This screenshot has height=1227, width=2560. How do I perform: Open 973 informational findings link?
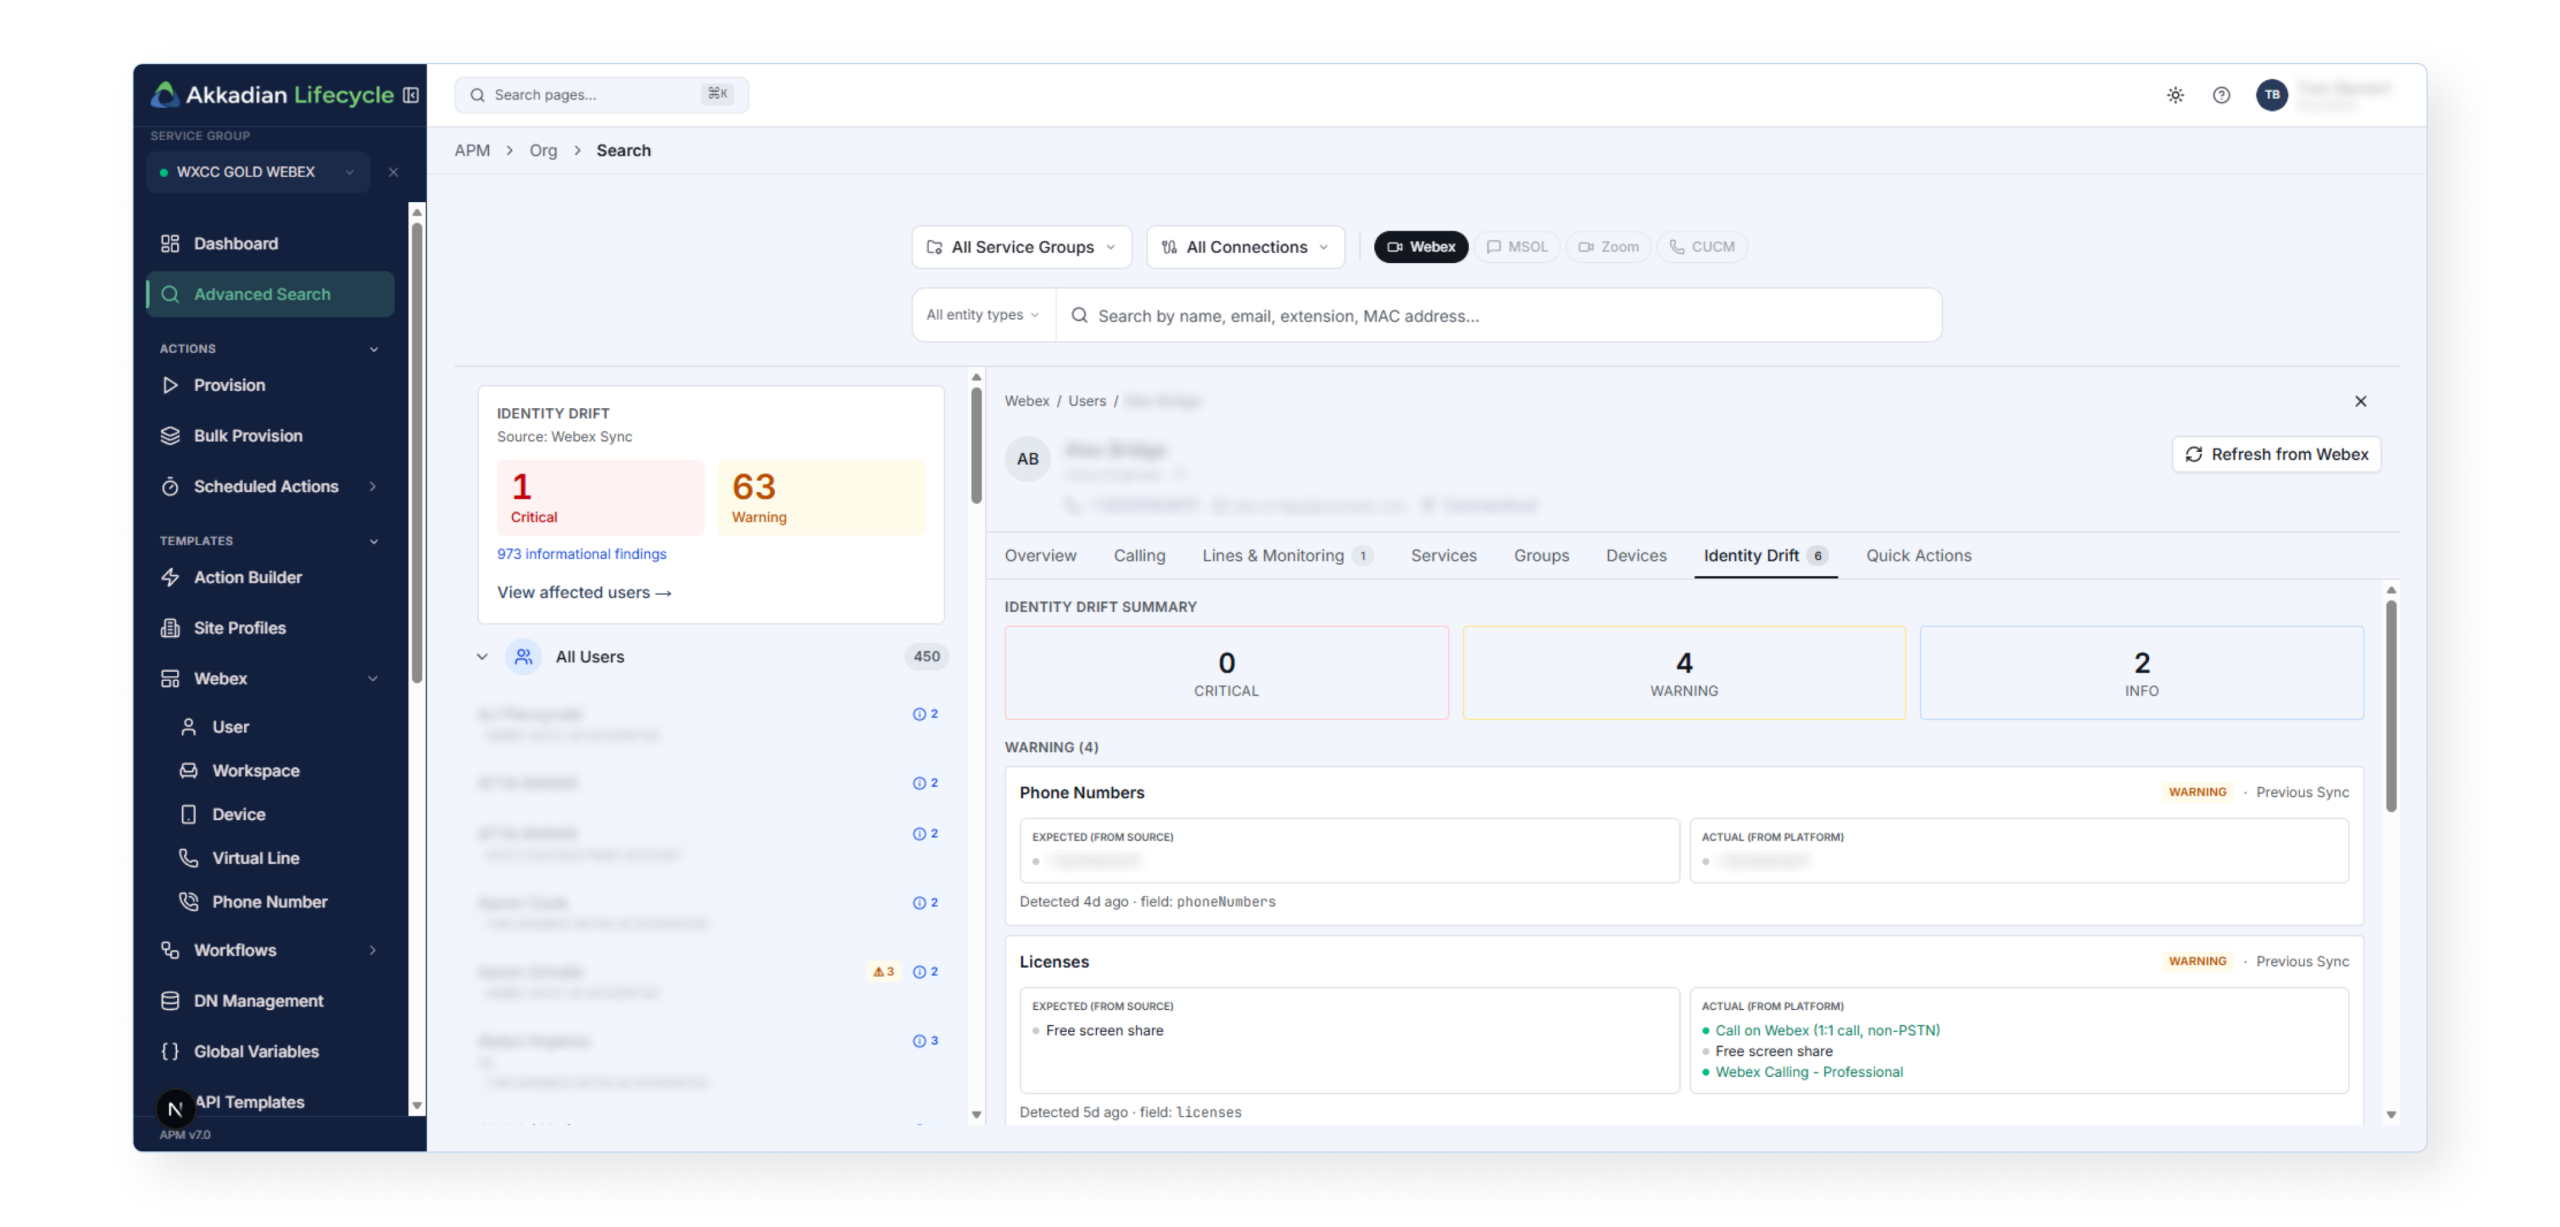(x=581, y=554)
